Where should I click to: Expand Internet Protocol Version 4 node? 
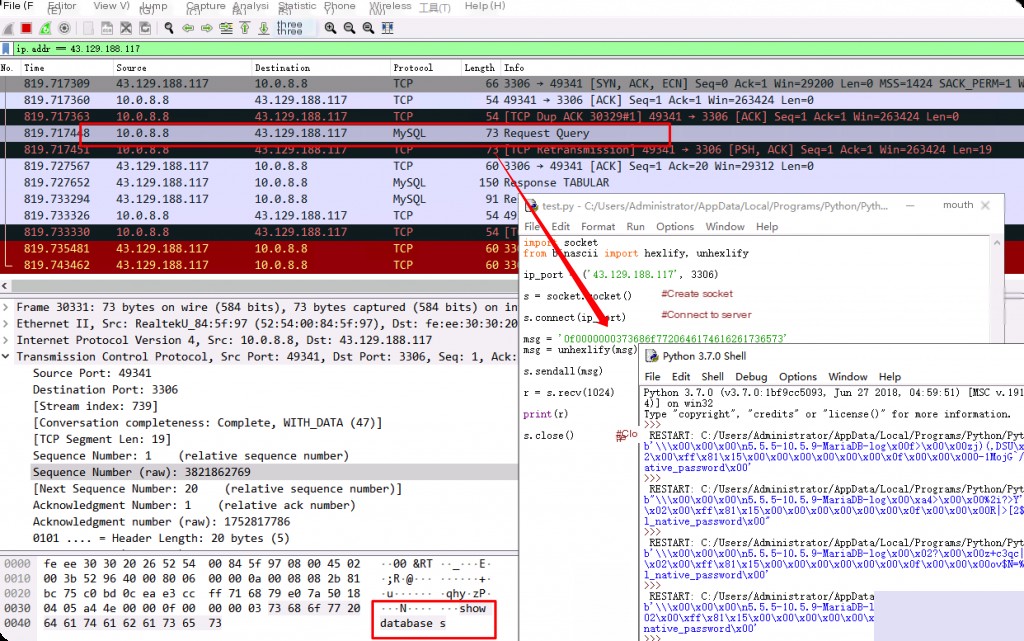coord(6,340)
